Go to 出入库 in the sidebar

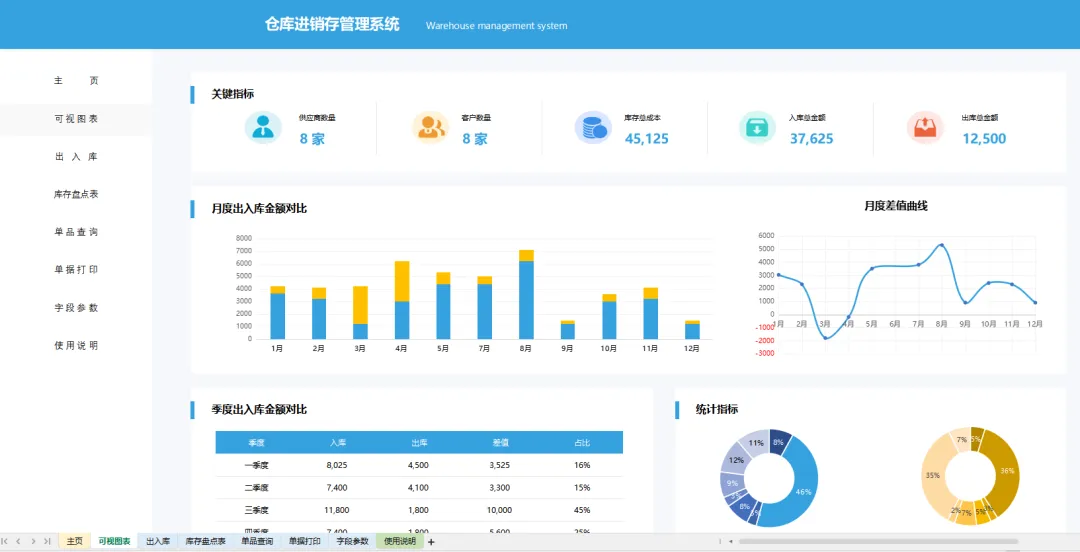tap(76, 156)
